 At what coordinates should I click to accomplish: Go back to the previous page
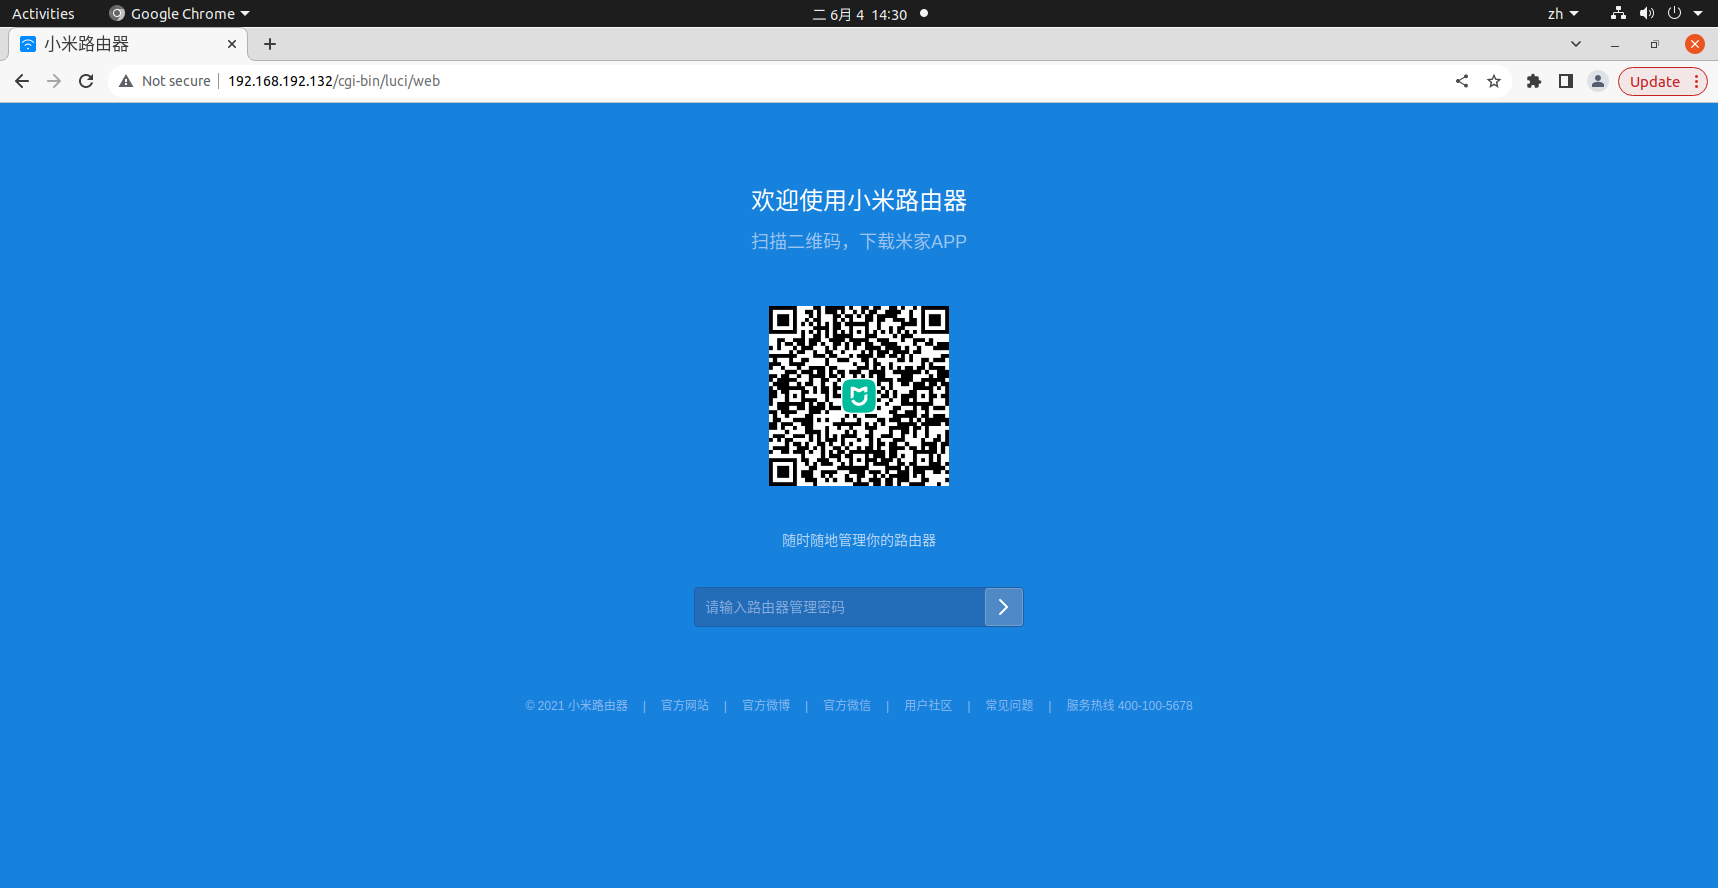click(x=22, y=81)
